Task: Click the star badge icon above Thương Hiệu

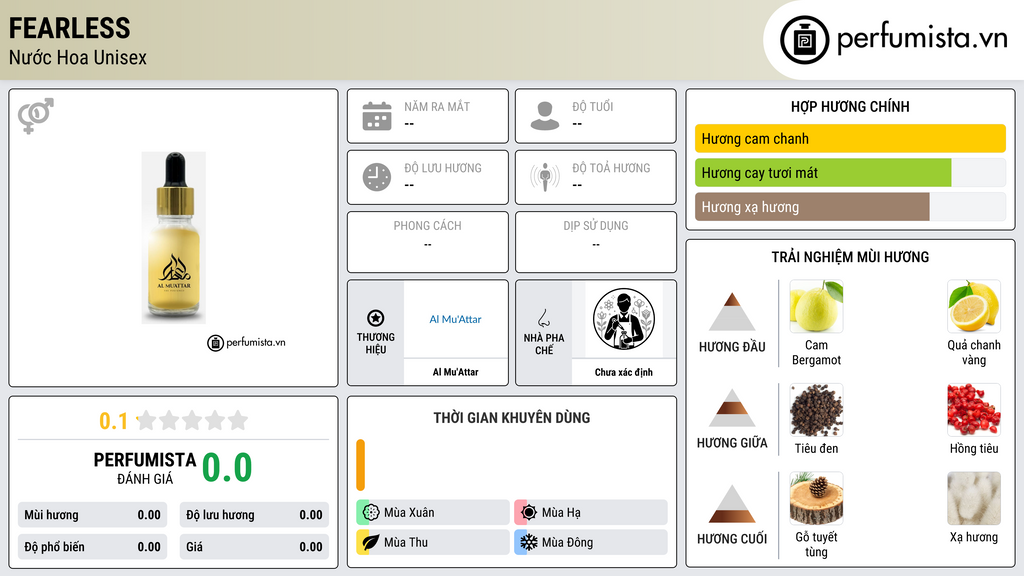Action: [376, 318]
